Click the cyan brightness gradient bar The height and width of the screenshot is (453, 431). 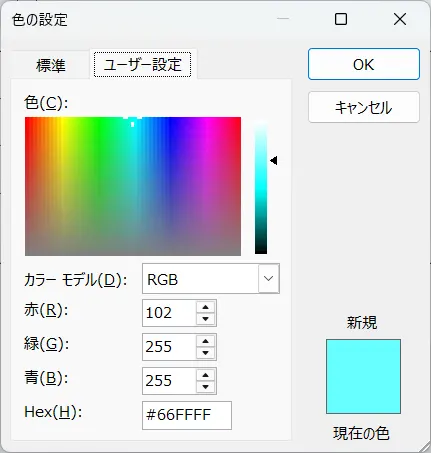261,187
